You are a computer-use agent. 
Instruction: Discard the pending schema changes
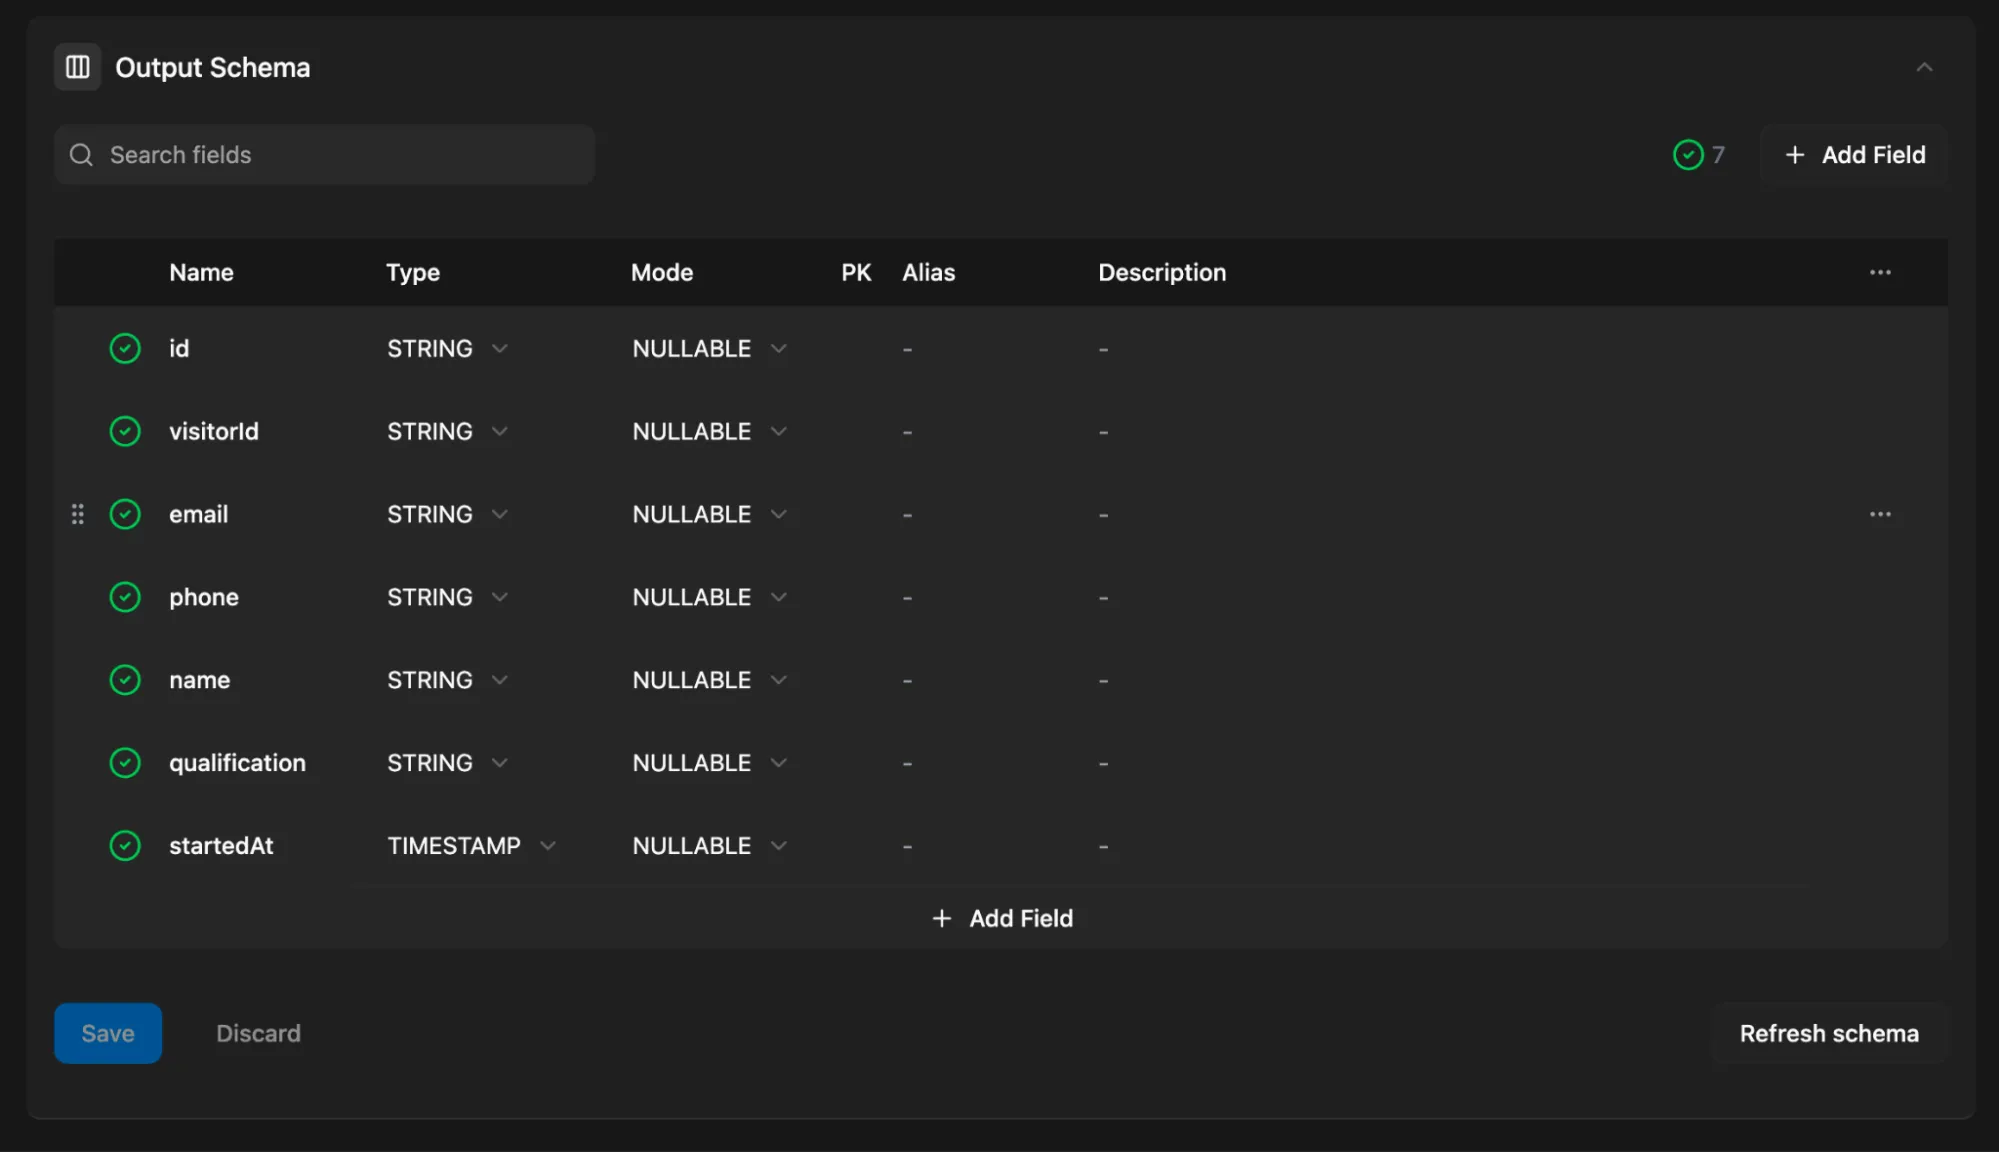pos(258,1033)
